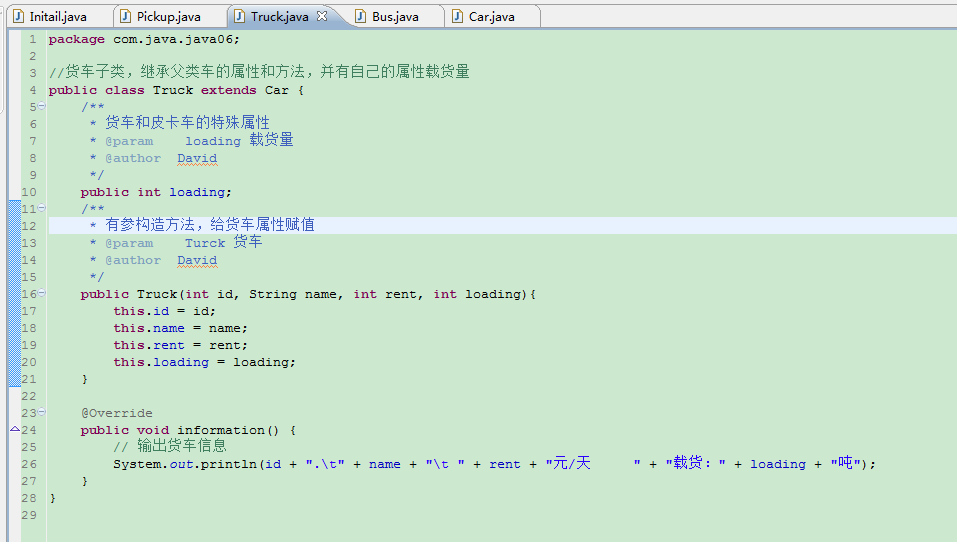Click the loading field declaration on line 10
The height and width of the screenshot is (542, 957).
[x=197, y=192]
